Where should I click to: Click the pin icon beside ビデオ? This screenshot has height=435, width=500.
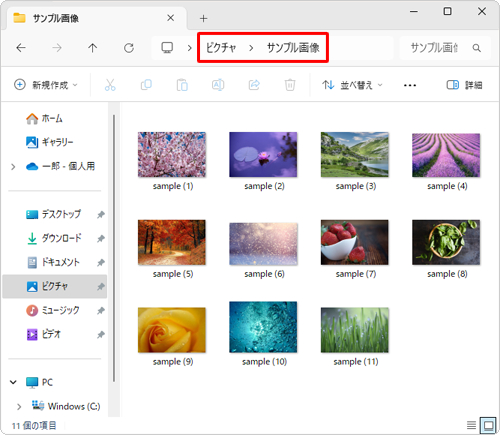[x=101, y=335]
